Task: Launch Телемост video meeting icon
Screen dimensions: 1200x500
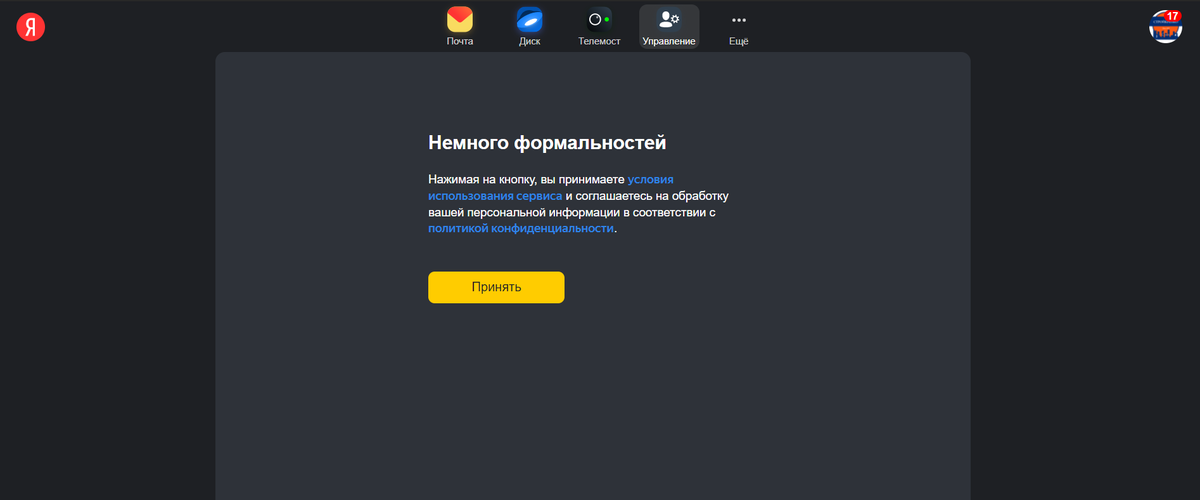Action: (x=599, y=27)
